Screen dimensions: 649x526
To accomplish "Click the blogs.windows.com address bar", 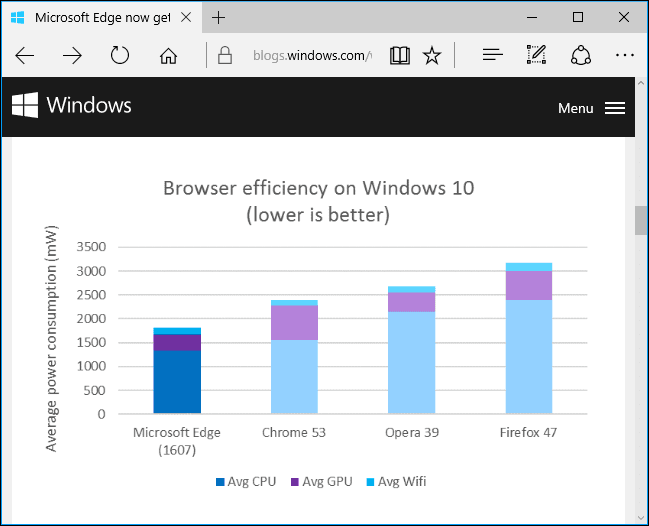I will pos(300,55).
